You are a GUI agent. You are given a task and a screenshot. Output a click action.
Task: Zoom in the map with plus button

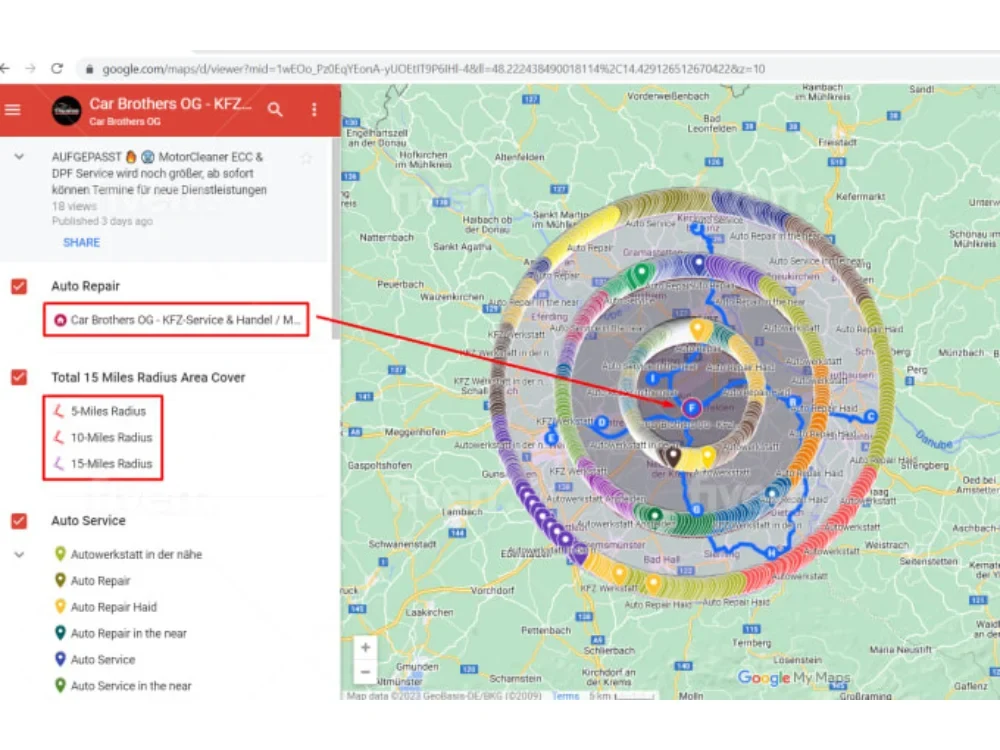[x=365, y=648]
